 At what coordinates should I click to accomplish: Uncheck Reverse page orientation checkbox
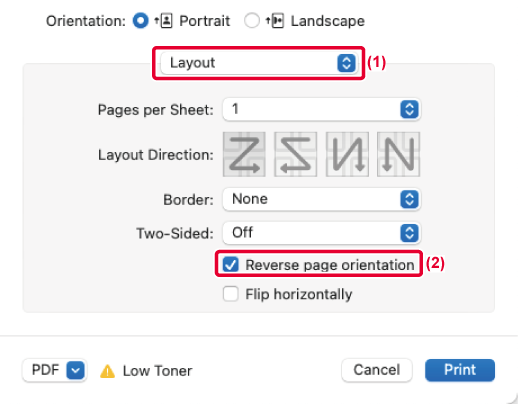(x=231, y=265)
